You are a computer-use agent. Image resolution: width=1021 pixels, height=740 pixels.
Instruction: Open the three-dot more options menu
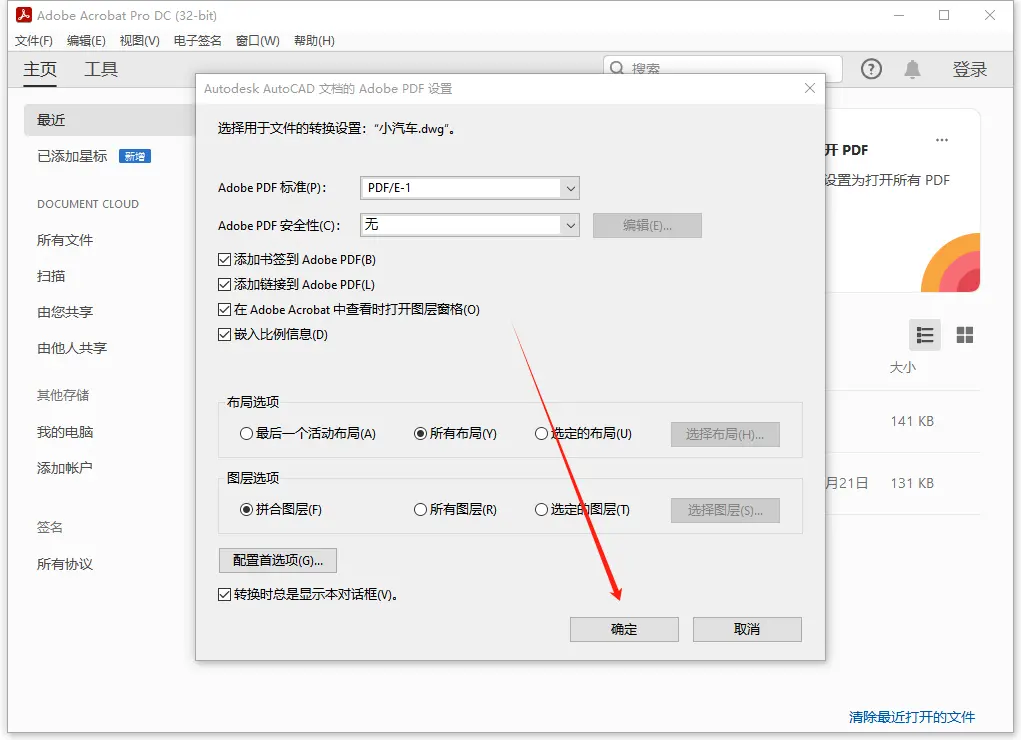tap(942, 140)
